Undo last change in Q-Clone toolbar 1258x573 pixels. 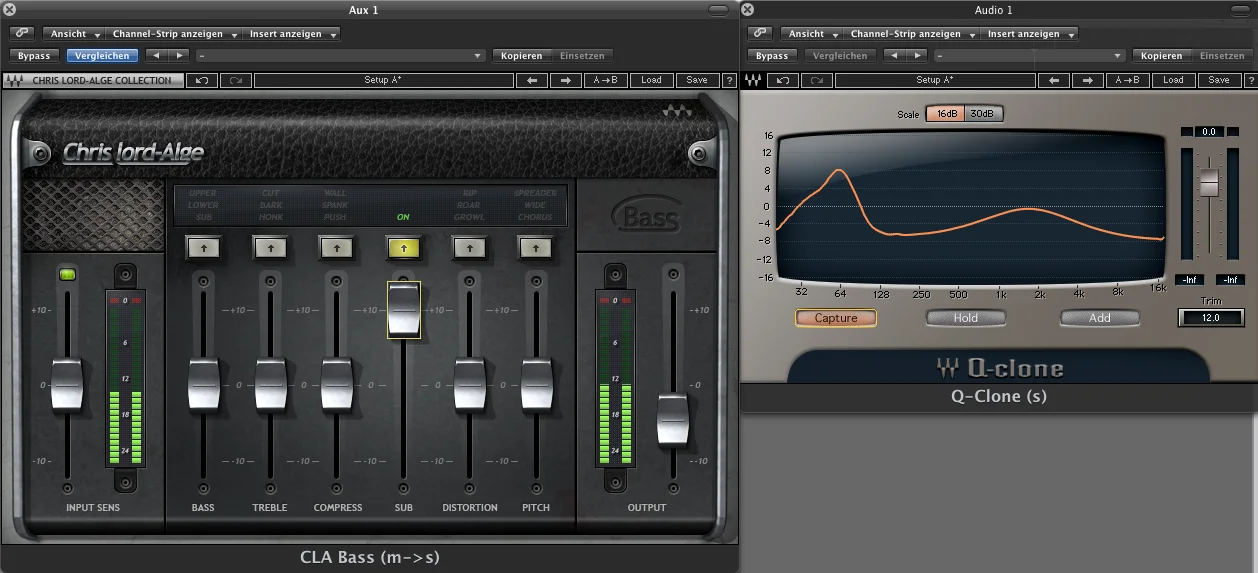click(x=783, y=80)
